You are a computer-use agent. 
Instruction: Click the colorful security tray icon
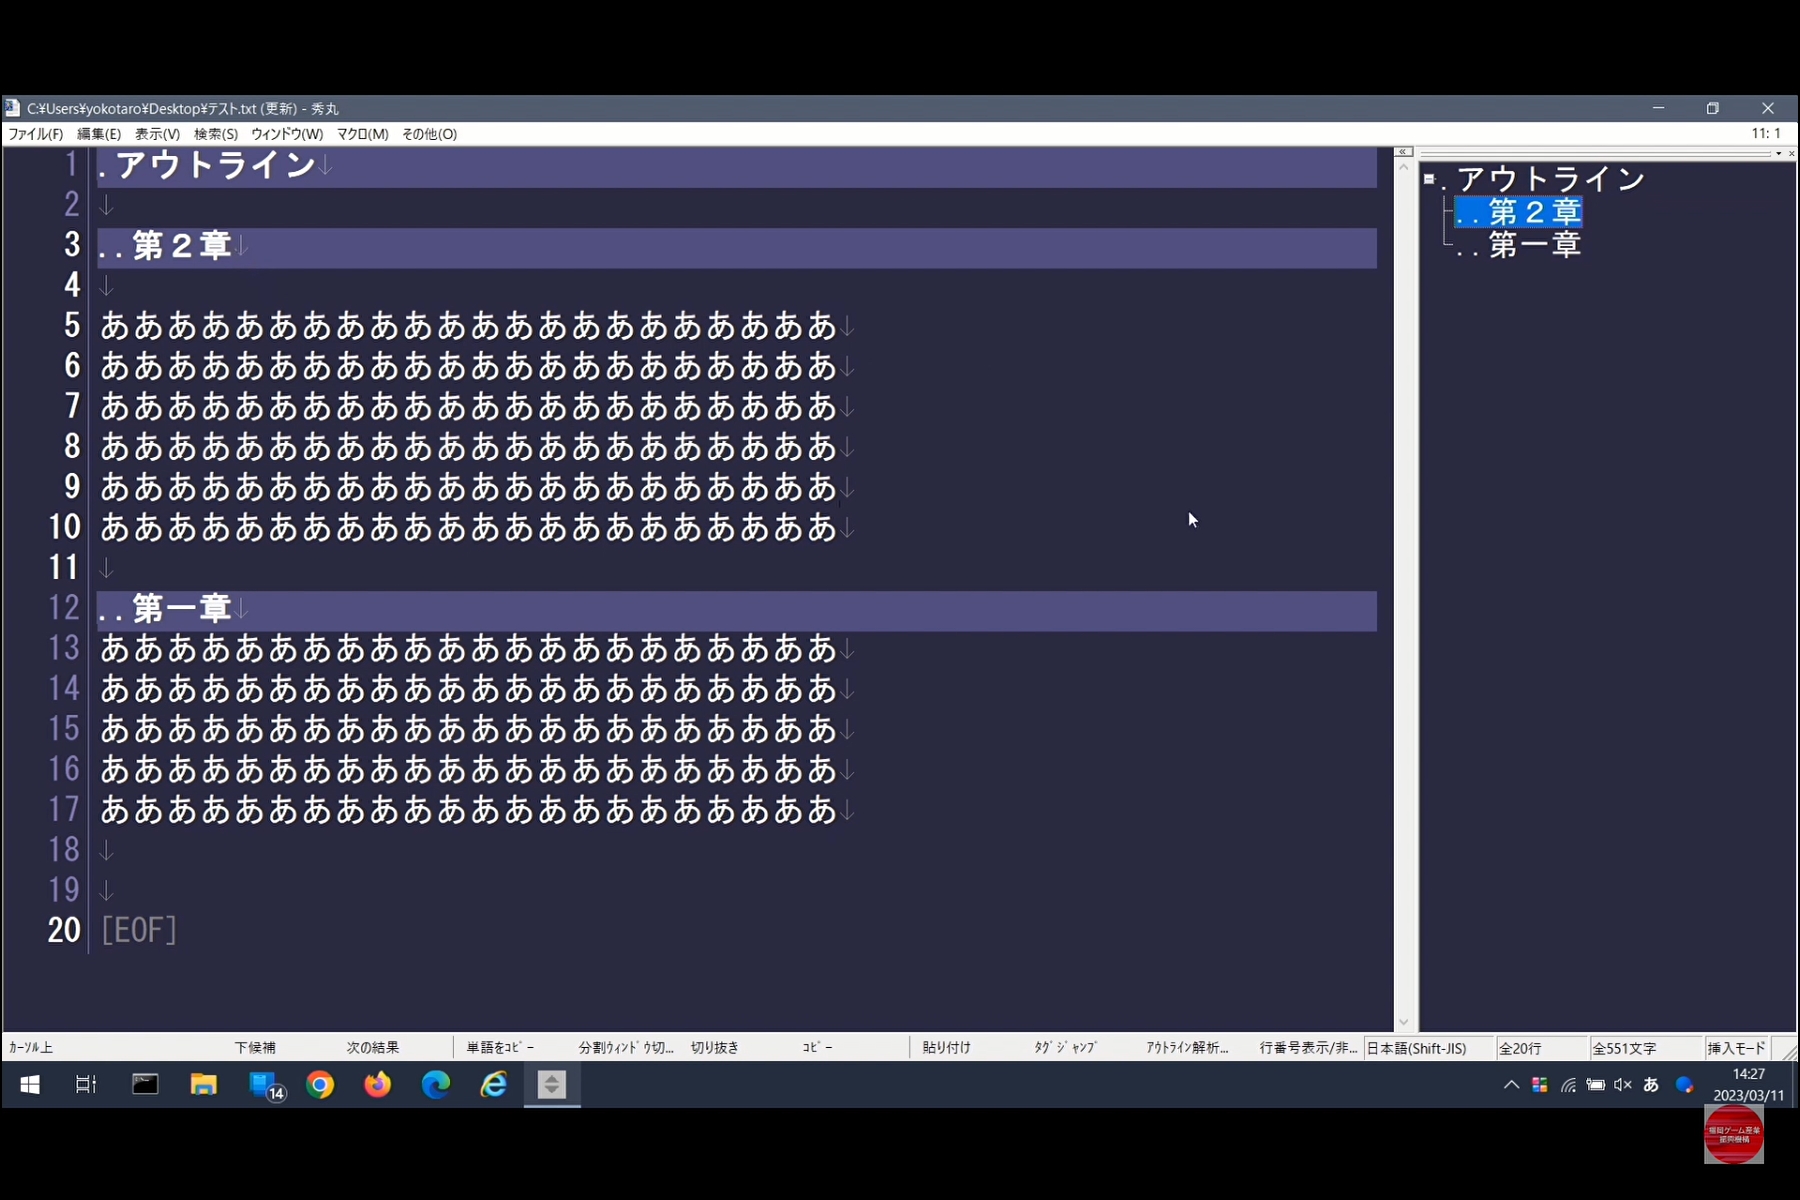pyautogui.click(x=1540, y=1085)
